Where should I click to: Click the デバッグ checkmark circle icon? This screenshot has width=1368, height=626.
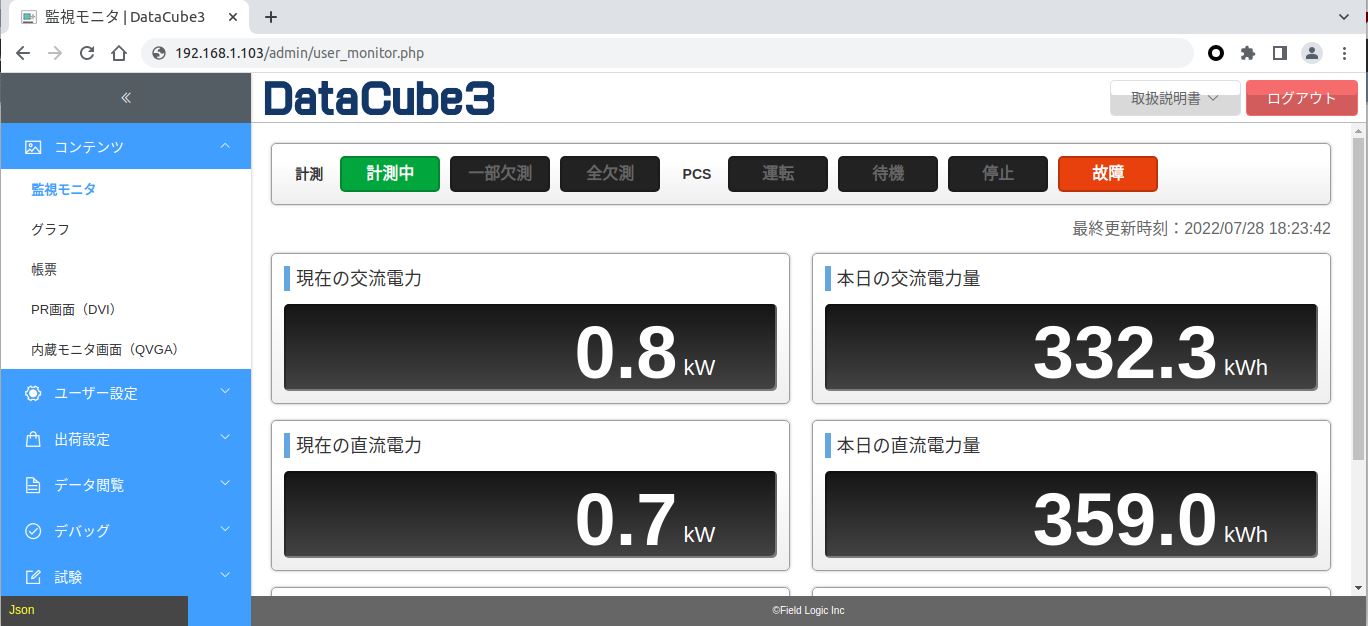(x=33, y=531)
